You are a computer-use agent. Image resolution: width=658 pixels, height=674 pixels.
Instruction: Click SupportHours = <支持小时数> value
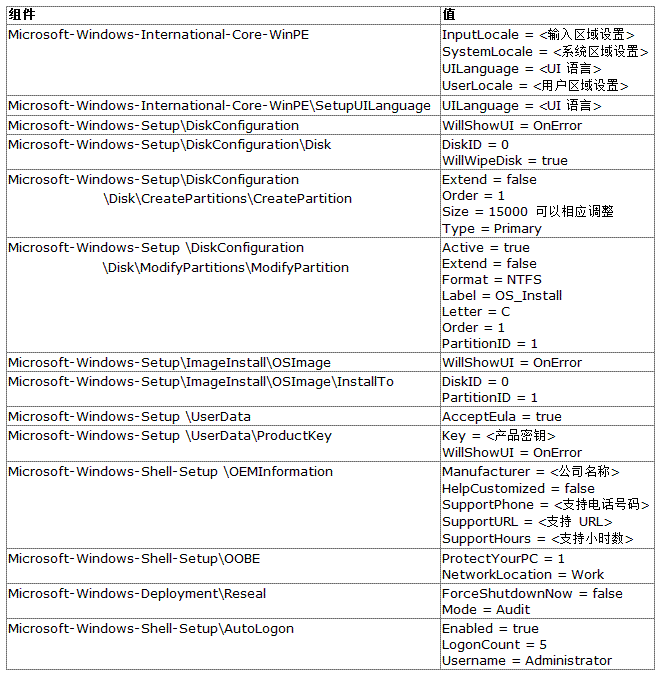tap(538, 538)
